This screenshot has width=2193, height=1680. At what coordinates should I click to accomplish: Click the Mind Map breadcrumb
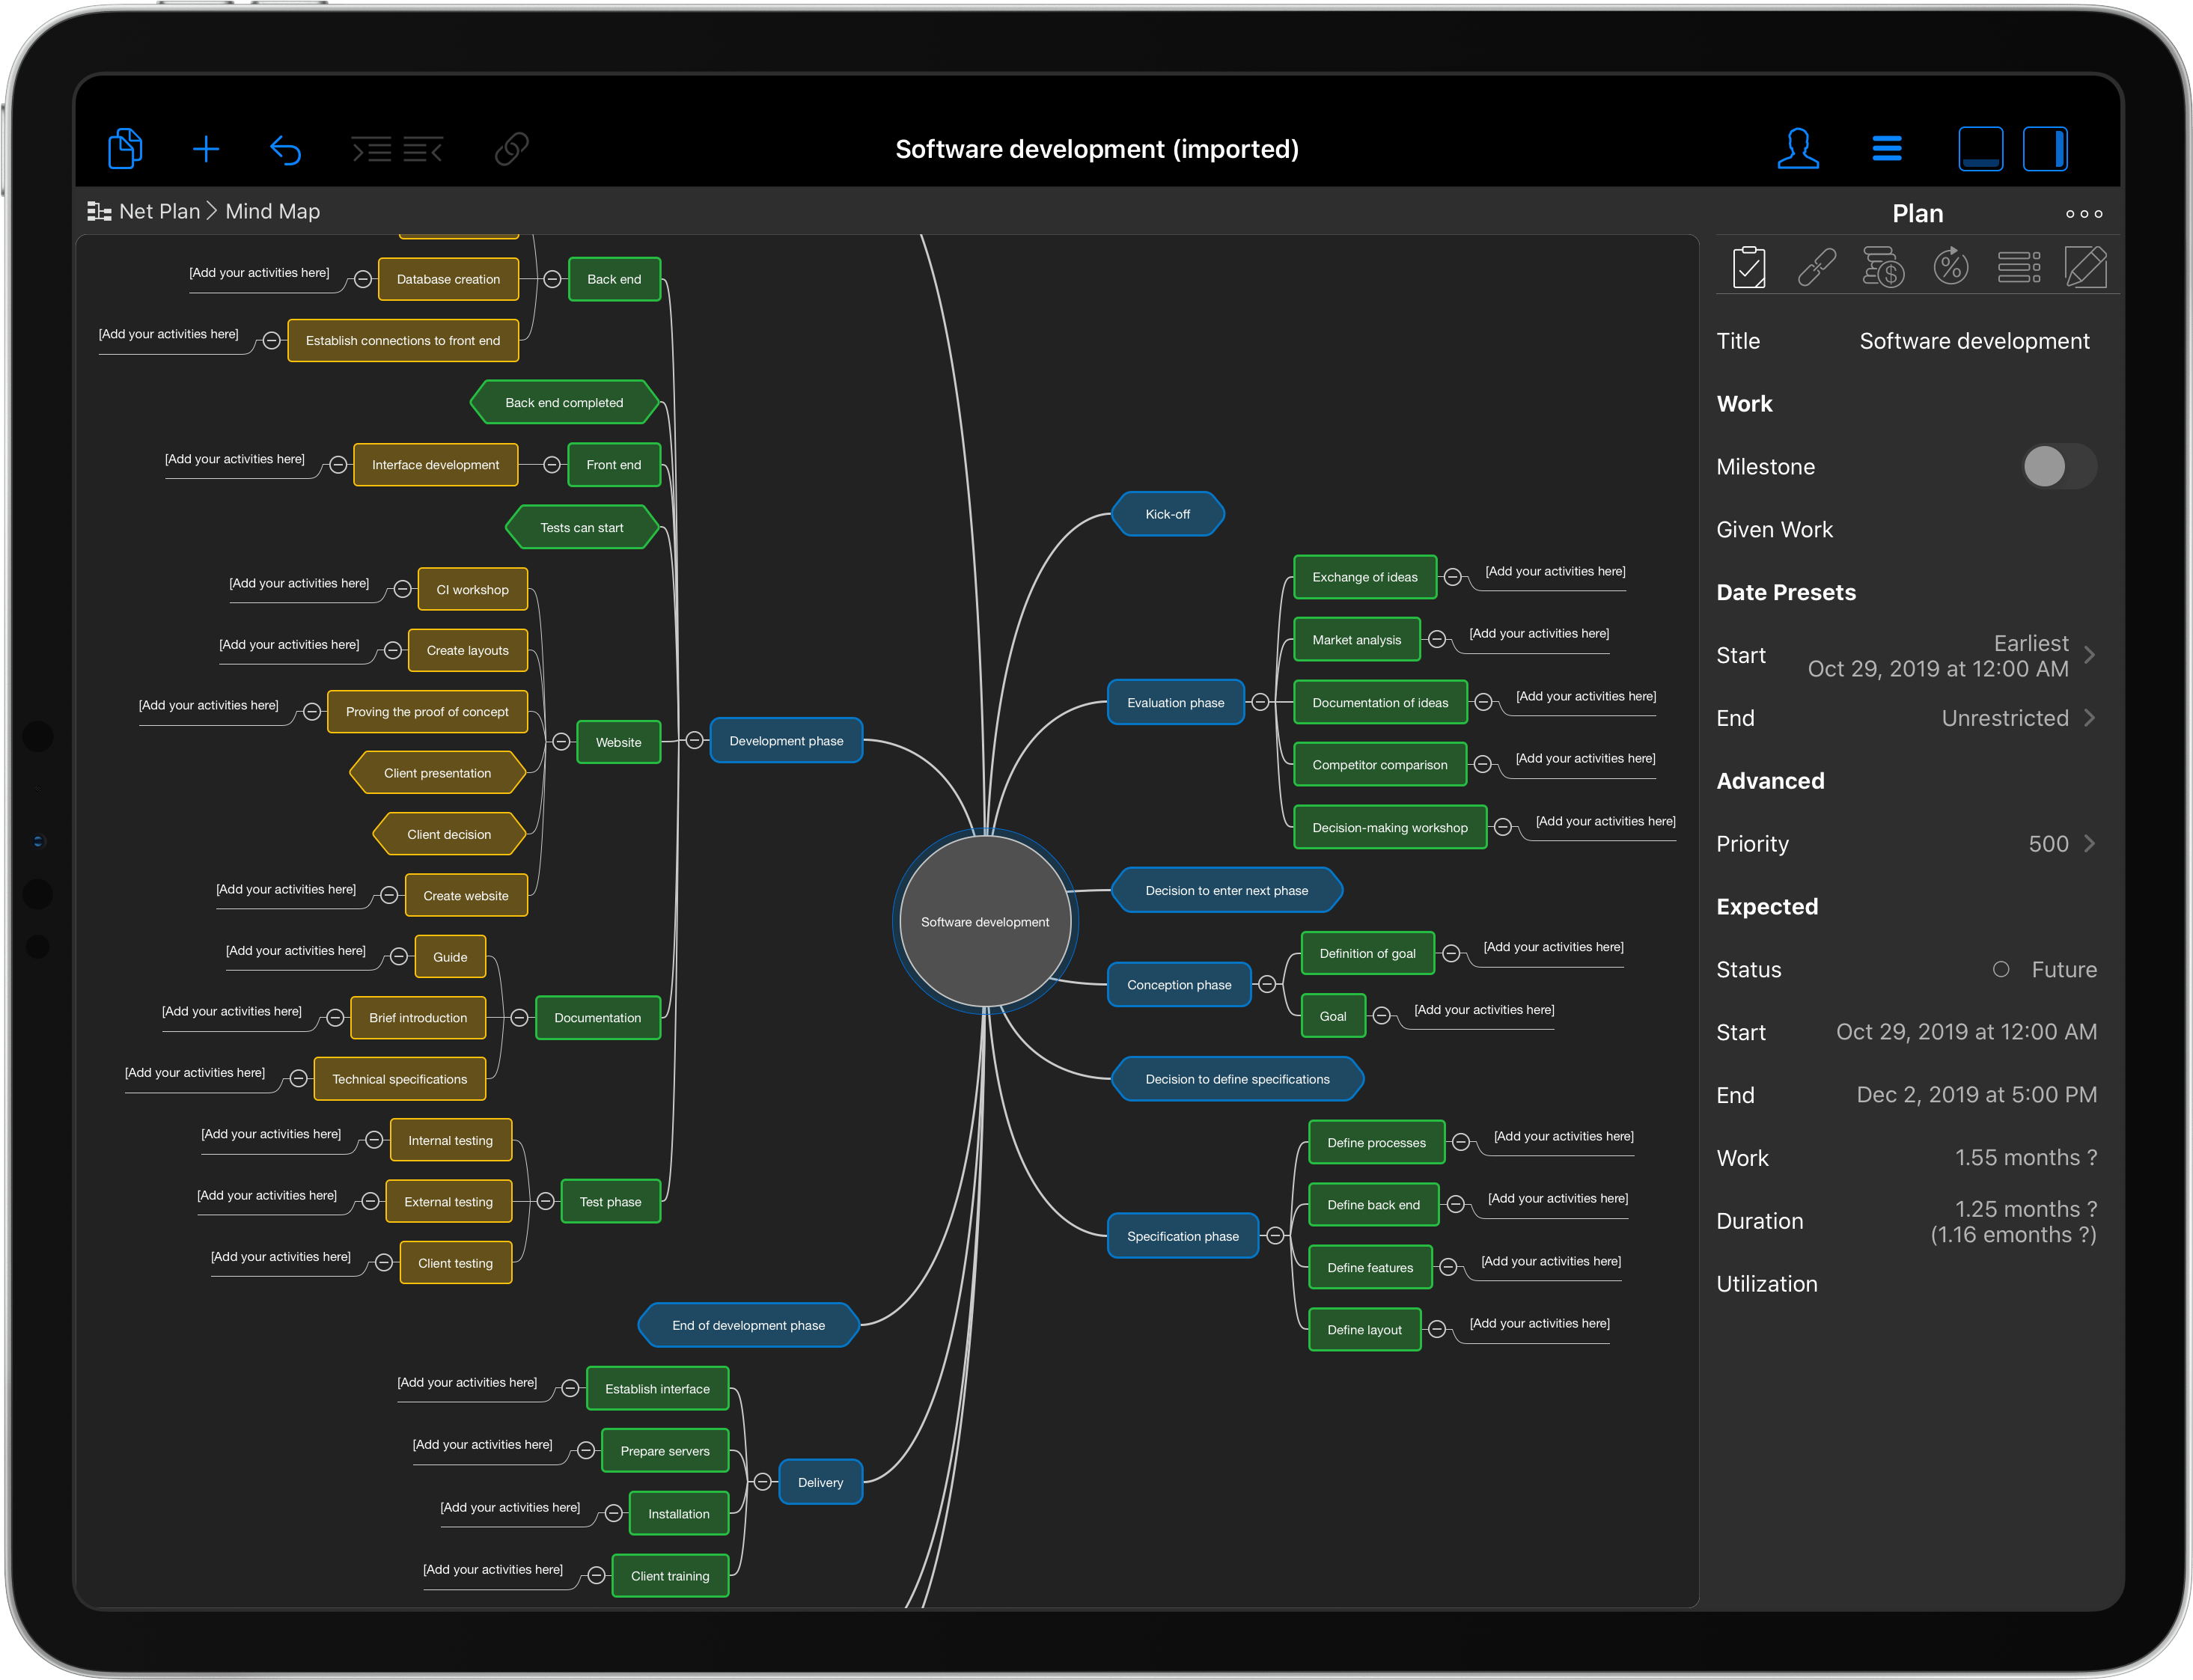[x=272, y=212]
